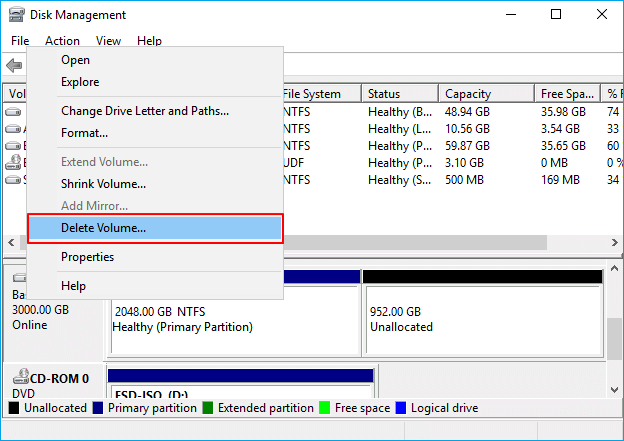Select the 2048.00 GB NTFS primary partition
624x441 pixels.
click(x=233, y=318)
